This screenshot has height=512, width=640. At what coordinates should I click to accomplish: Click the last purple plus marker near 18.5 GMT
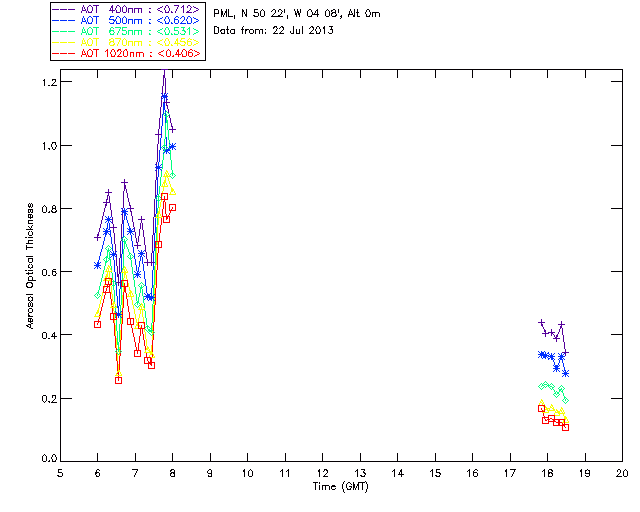(x=565, y=352)
